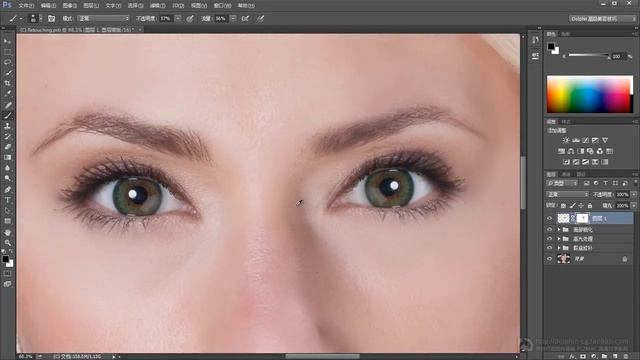Select the Crop tool
Screen dimensions: 640x360
[x=7, y=83]
